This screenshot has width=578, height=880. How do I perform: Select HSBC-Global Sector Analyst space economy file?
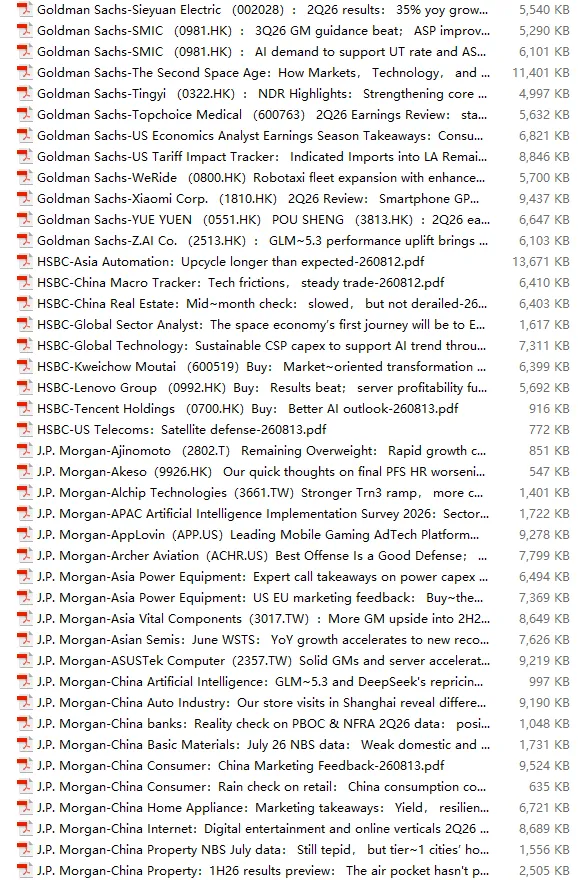coord(261,324)
